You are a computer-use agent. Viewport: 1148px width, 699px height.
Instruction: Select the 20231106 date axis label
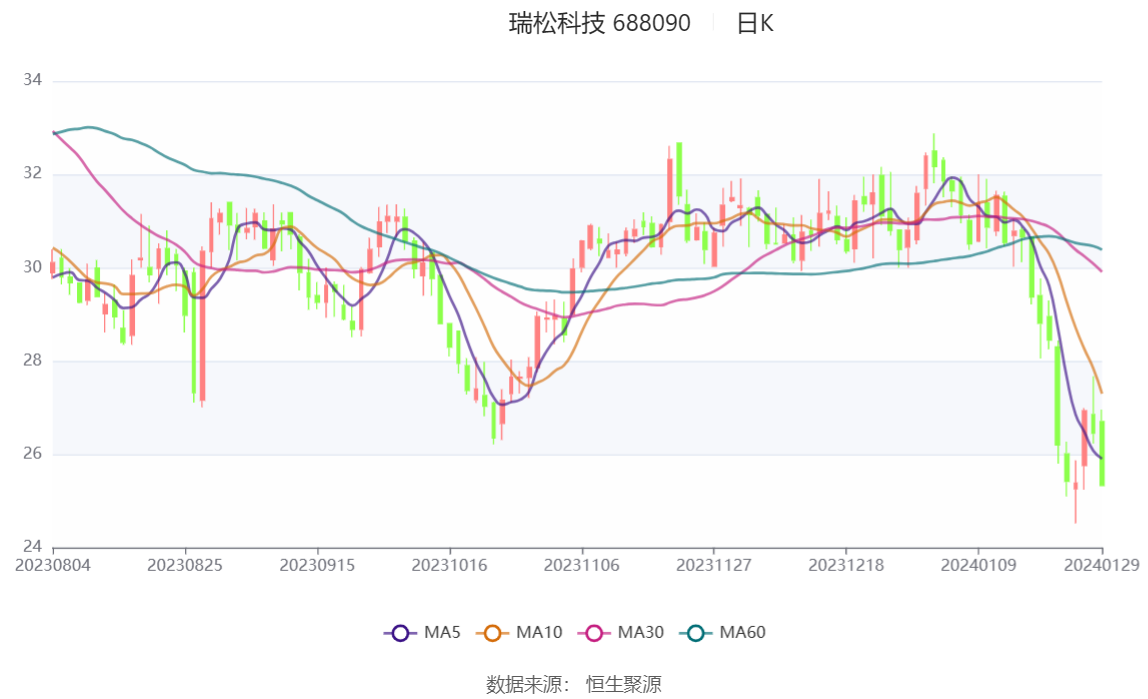tap(582, 566)
